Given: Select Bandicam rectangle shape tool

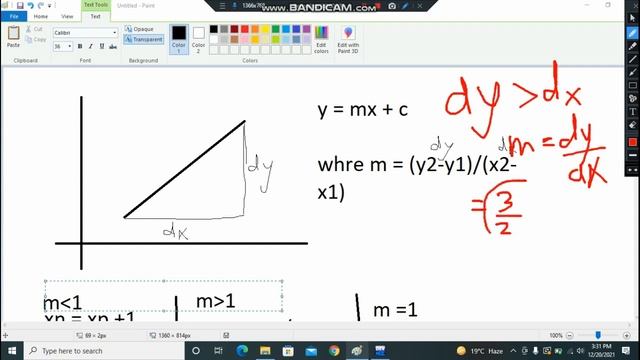Looking at the screenshot, I should click(633, 85).
